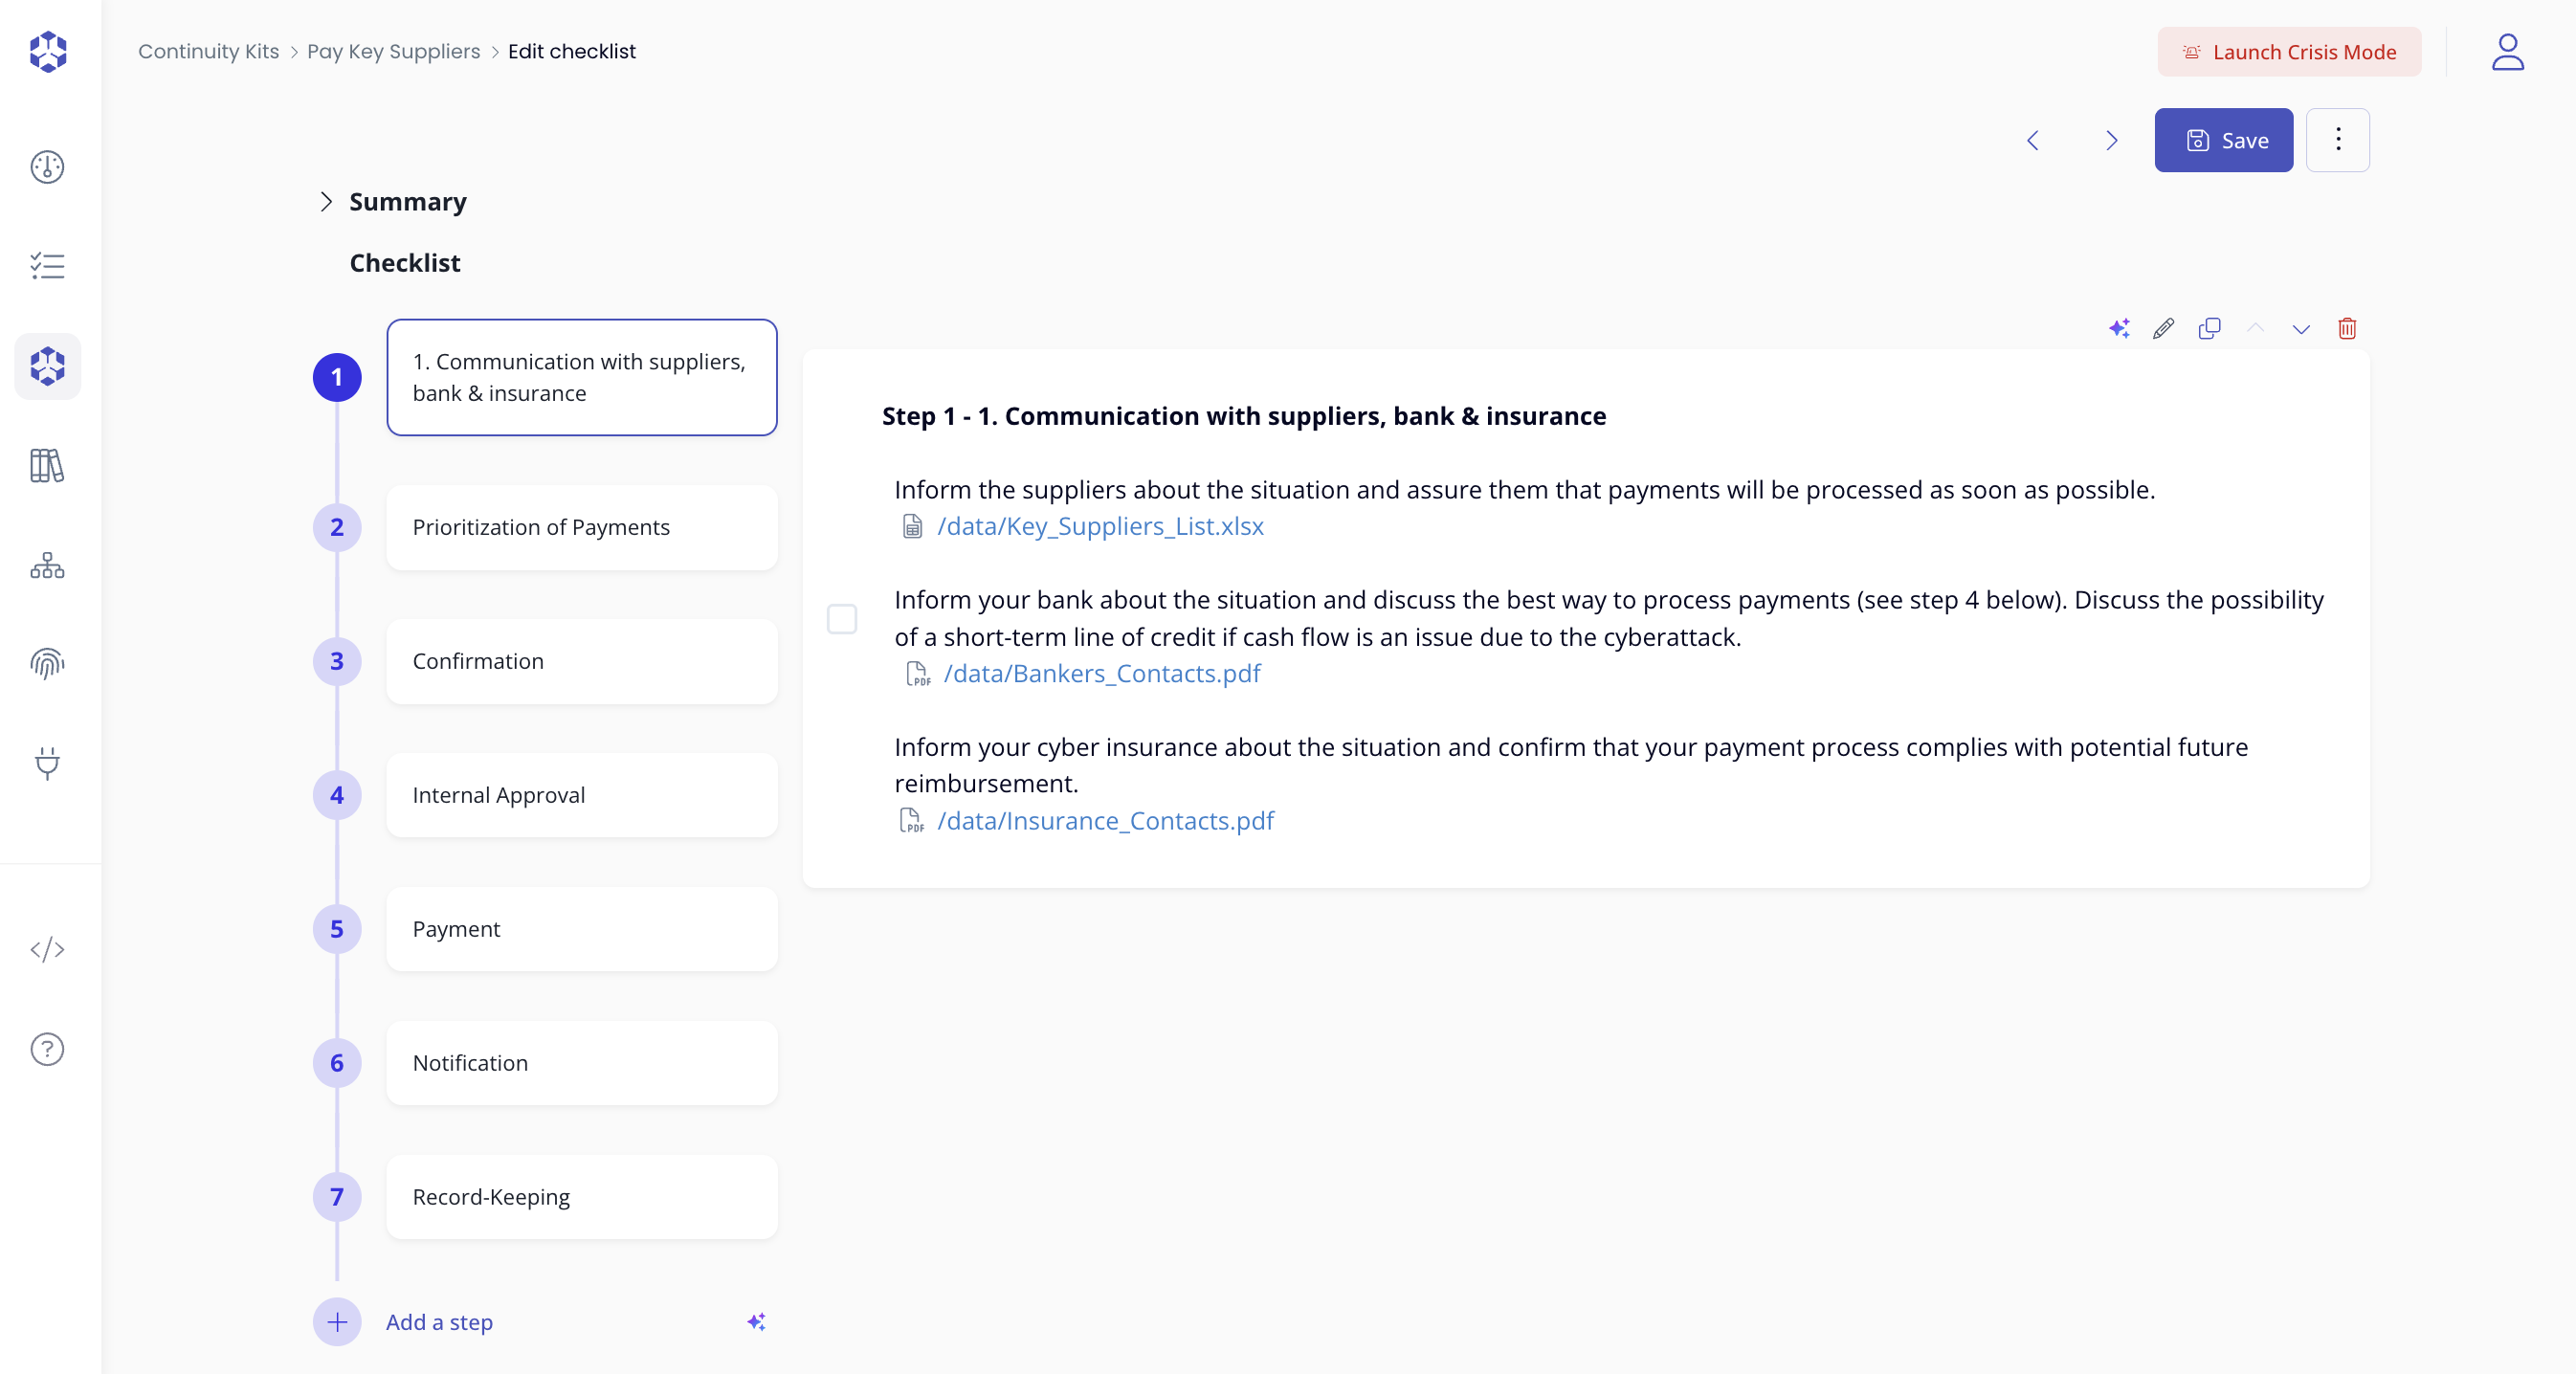Check the bank notification task checkbox
This screenshot has width=2576, height=1374.
842,619
